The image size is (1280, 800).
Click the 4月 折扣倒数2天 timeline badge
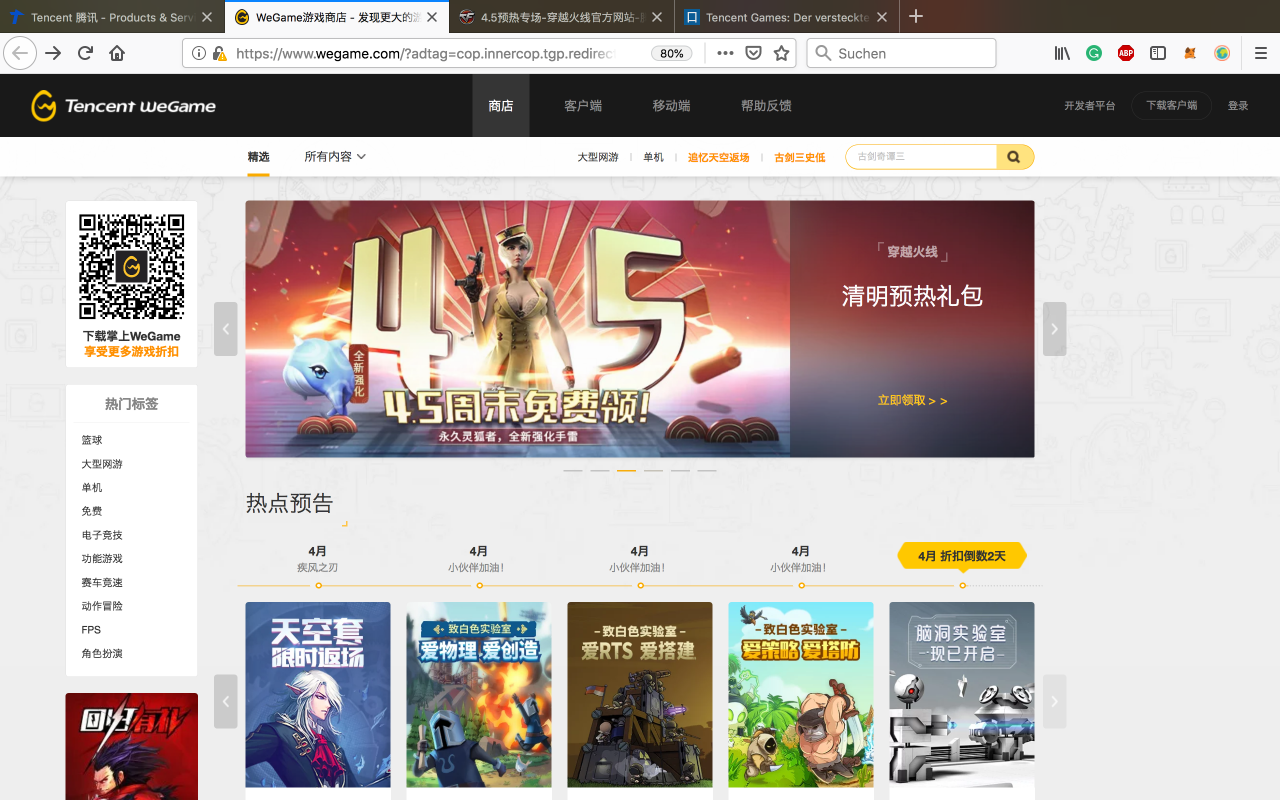pos(962,556)
